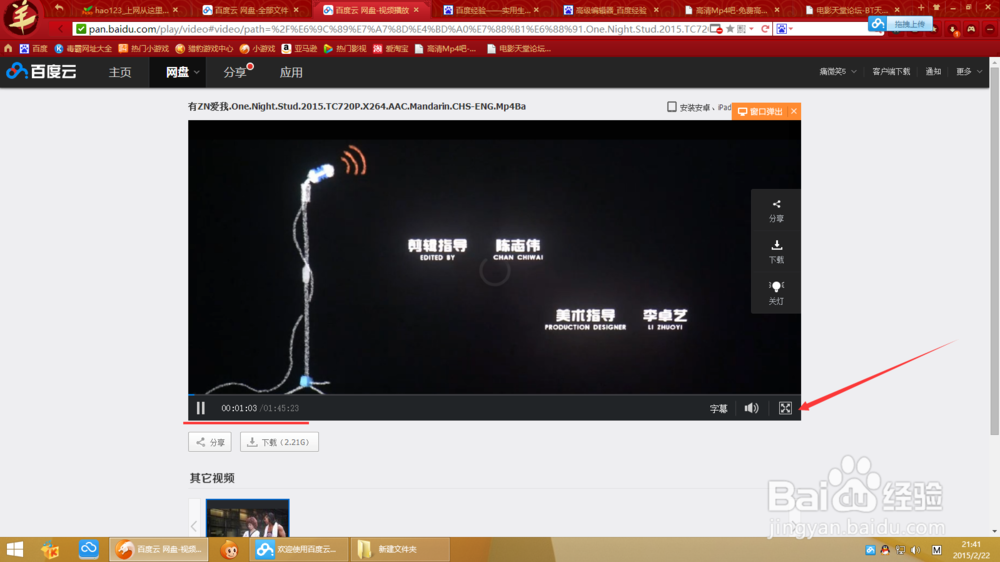Expand the 更多 dropdown menu
The height and width of the screenshot is (562, 1000).
(969, 71)
